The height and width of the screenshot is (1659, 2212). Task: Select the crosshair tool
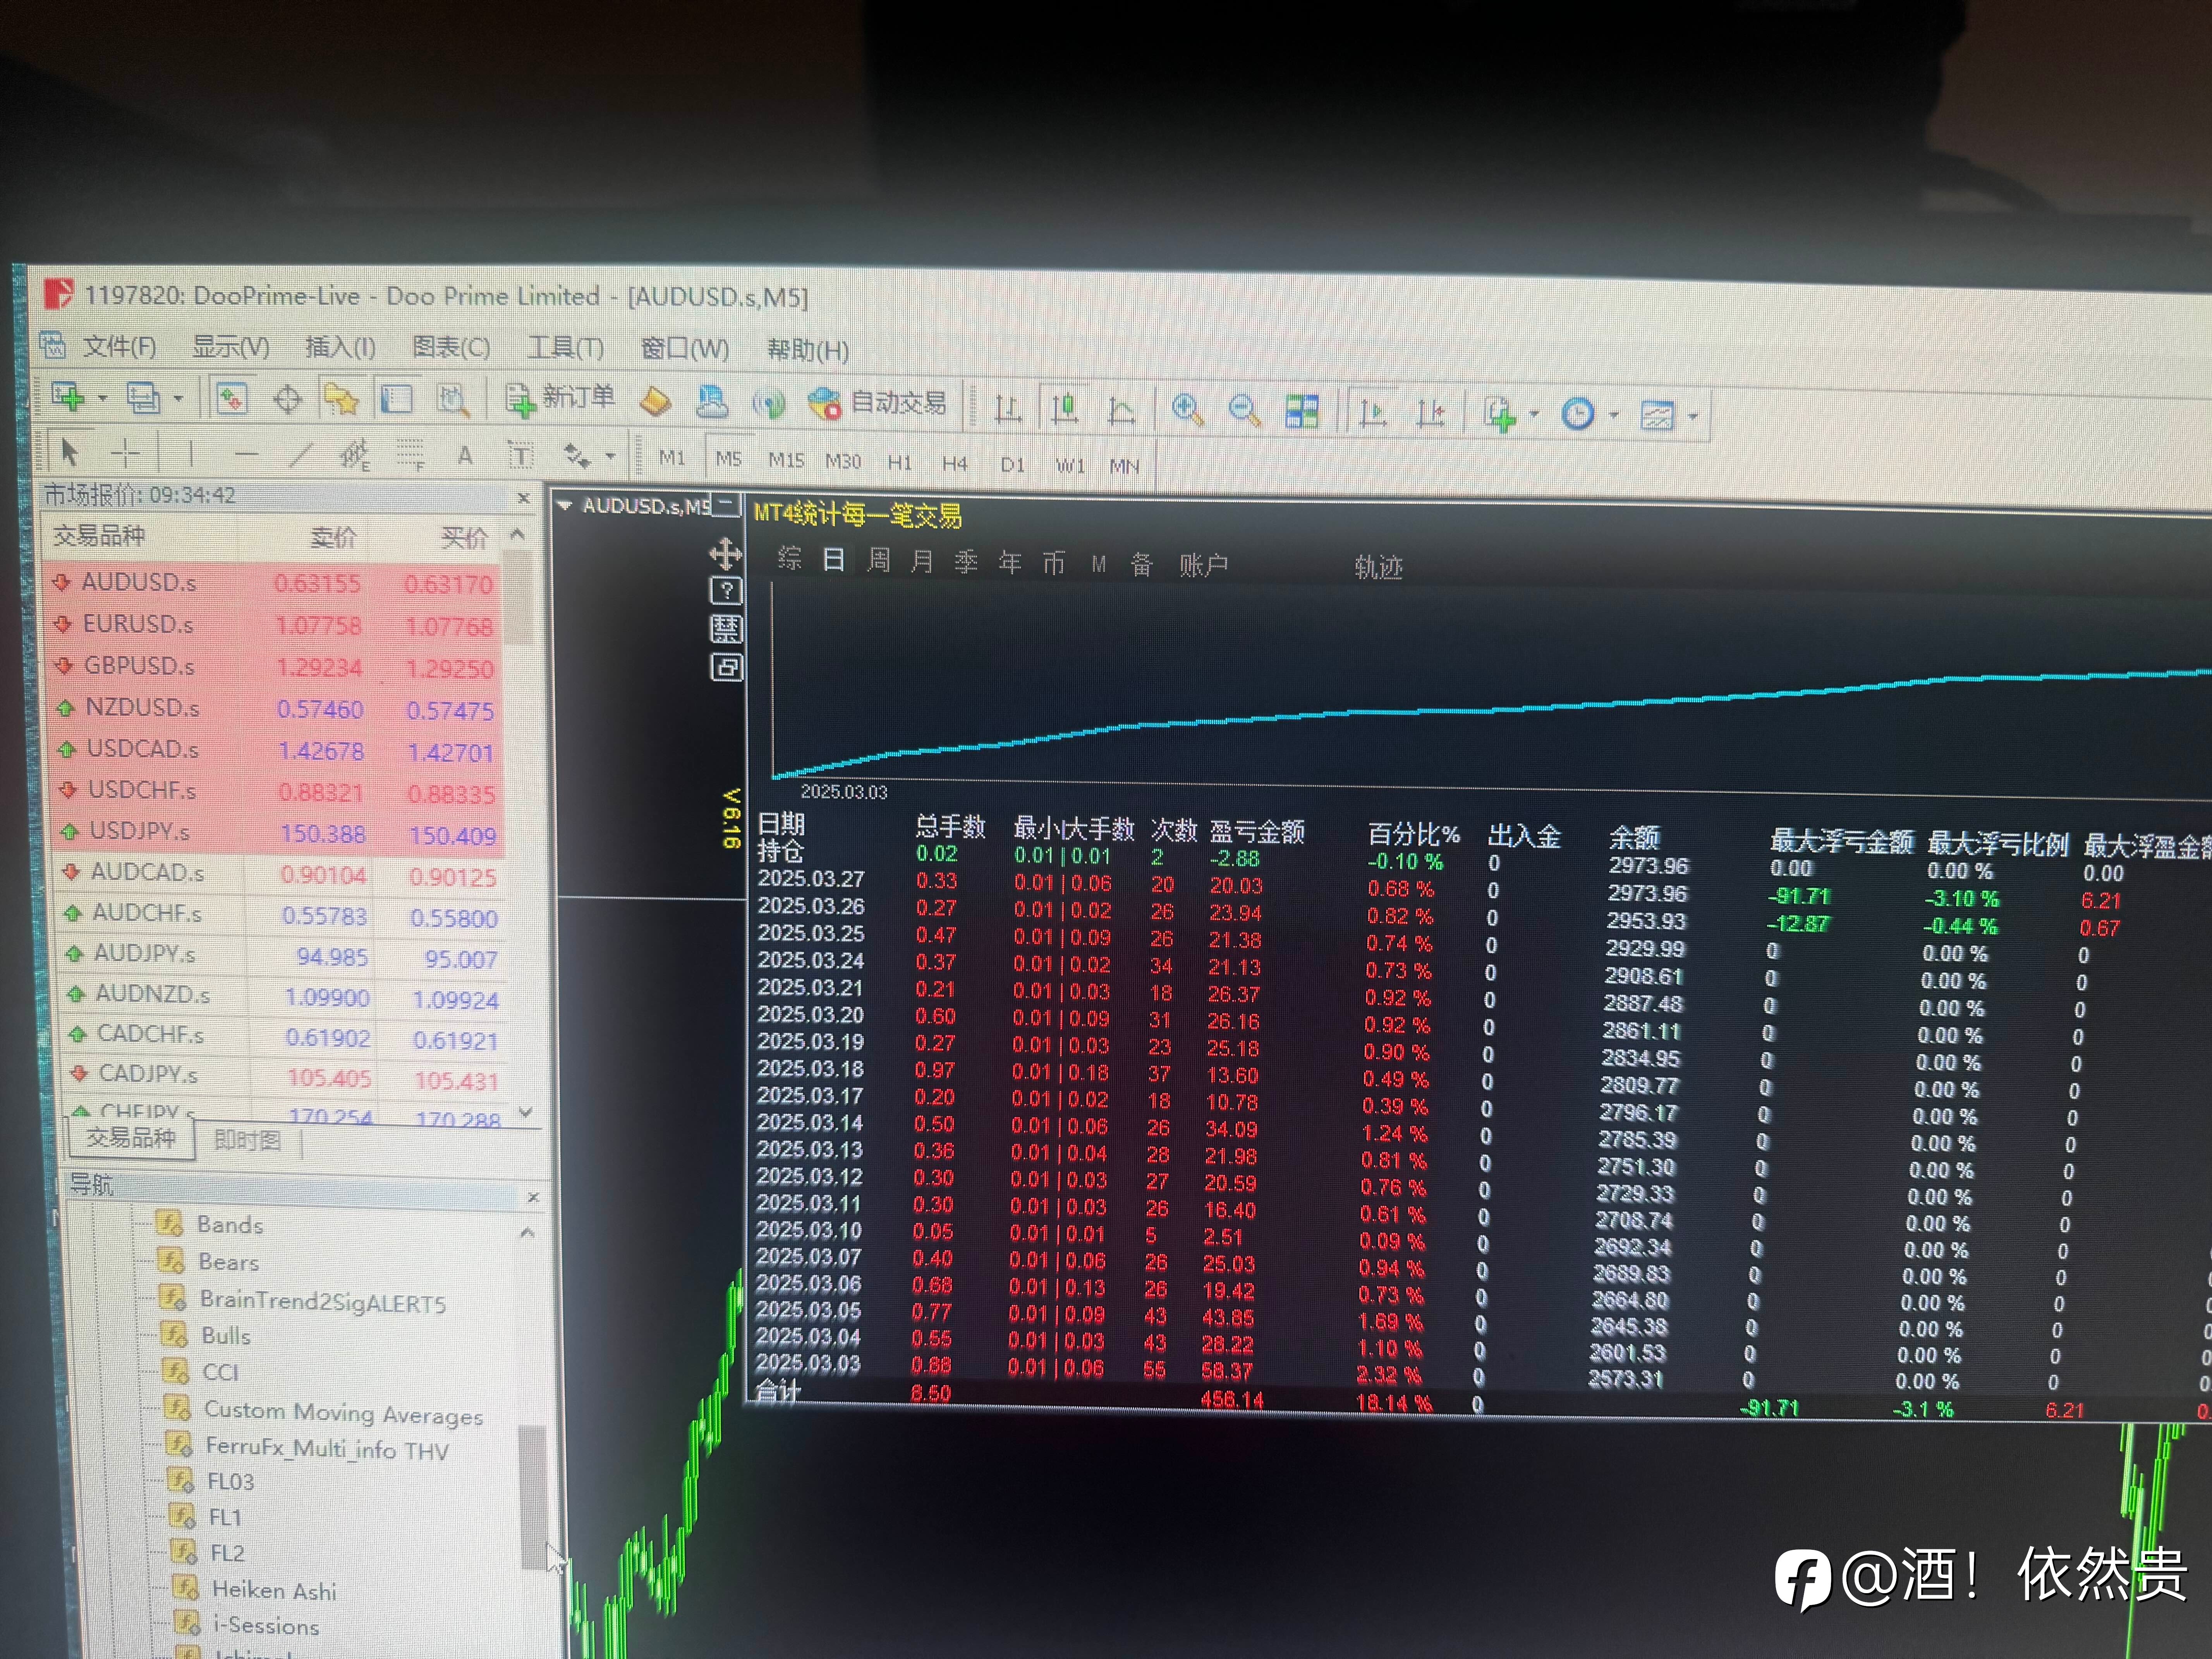click(x=126, y=454)
